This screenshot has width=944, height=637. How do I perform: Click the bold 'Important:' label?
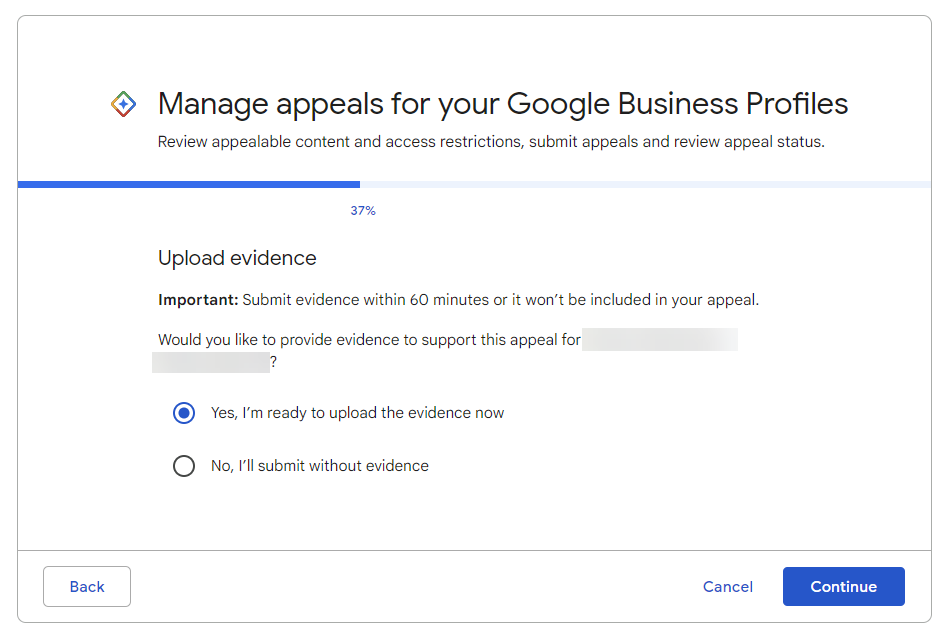pyautogui.click(x=198, y=300)
